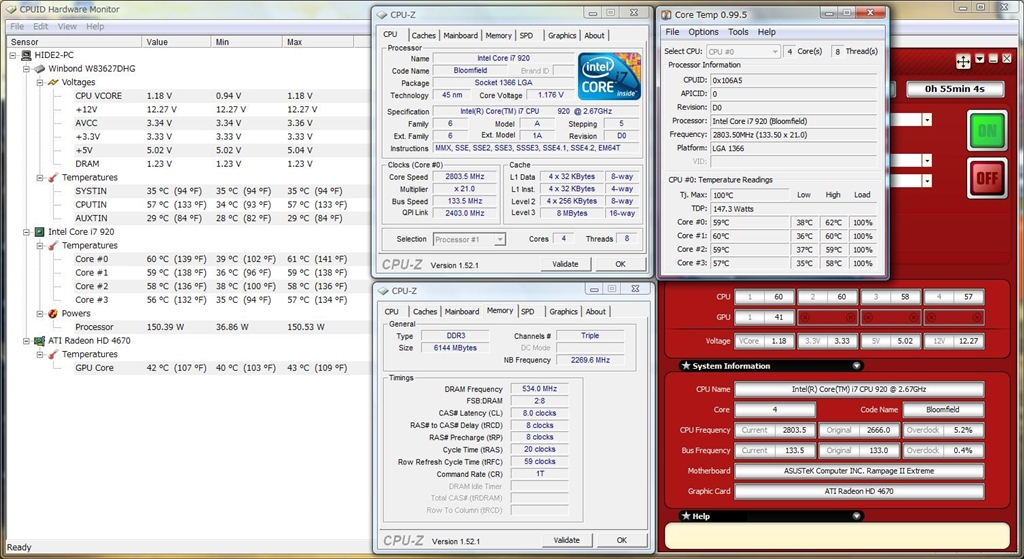
Task: Click the Intel Core i7 logo
Action: pos(610,77)
